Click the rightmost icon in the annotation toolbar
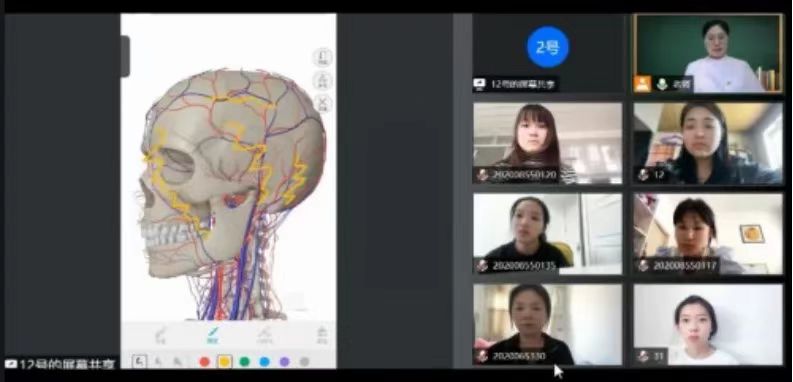793x382 pixels. point(322,335)
